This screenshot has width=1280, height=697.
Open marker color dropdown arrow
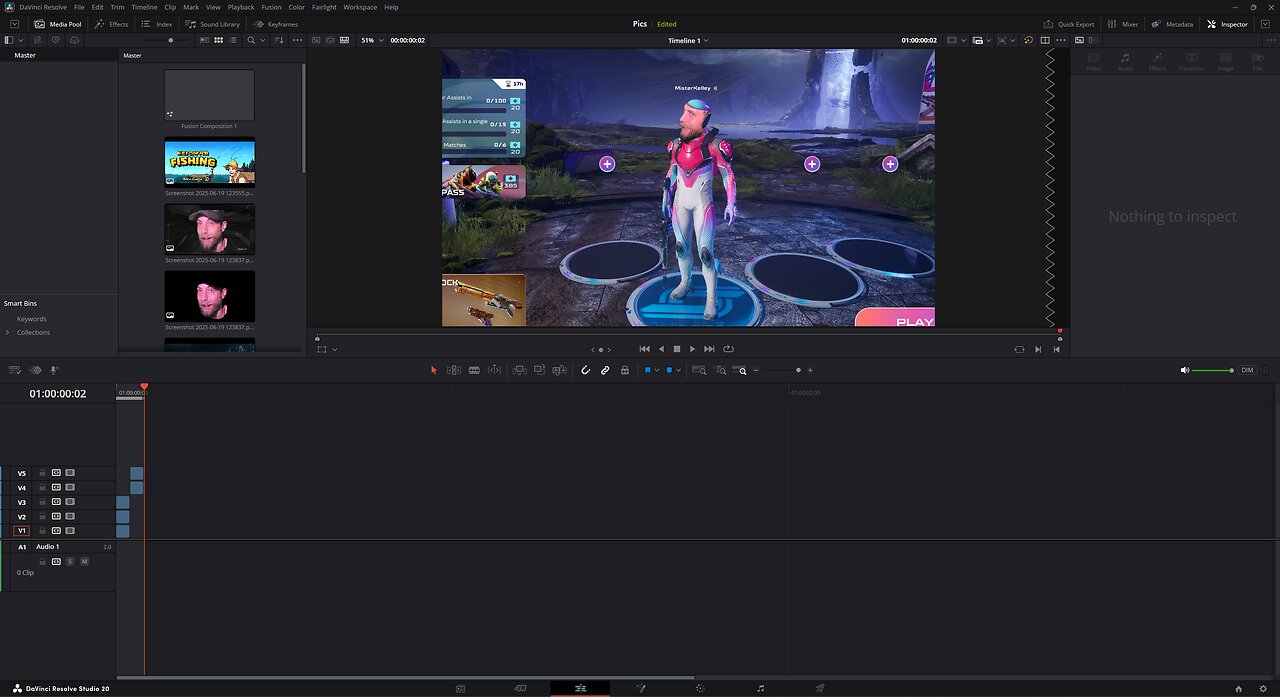point(679,370)
